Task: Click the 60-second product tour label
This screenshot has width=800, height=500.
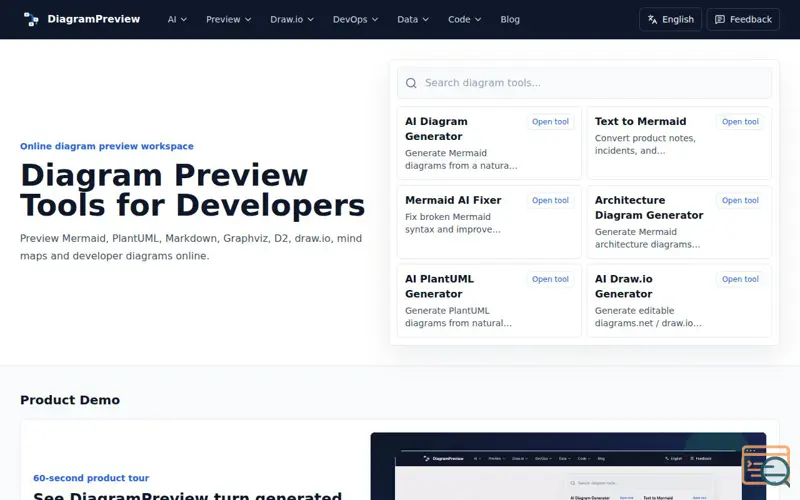Action: (x=91, y=478)
